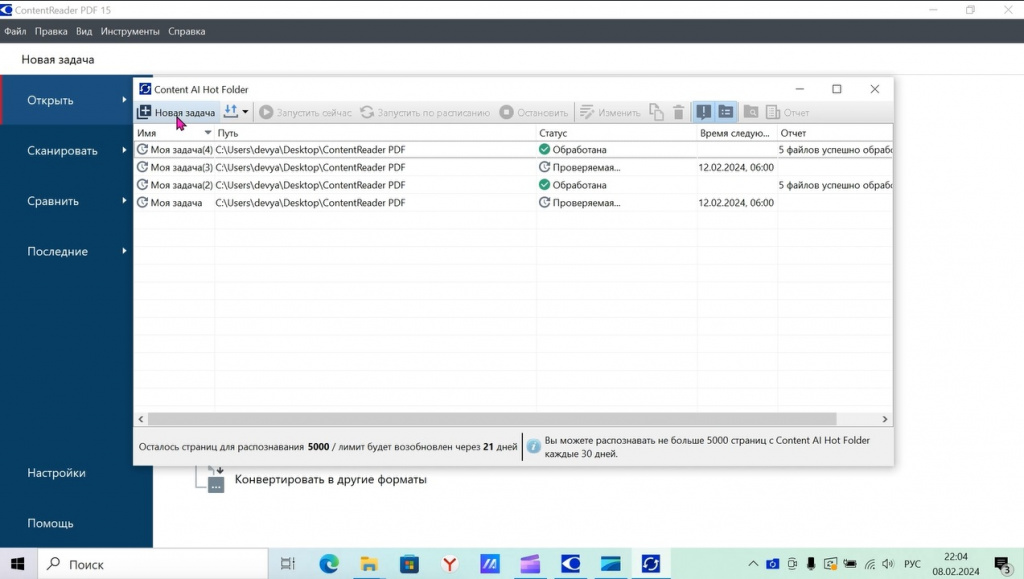Open the notification center icon
Screen dimensions: 1024x579
click(1002, 564)
